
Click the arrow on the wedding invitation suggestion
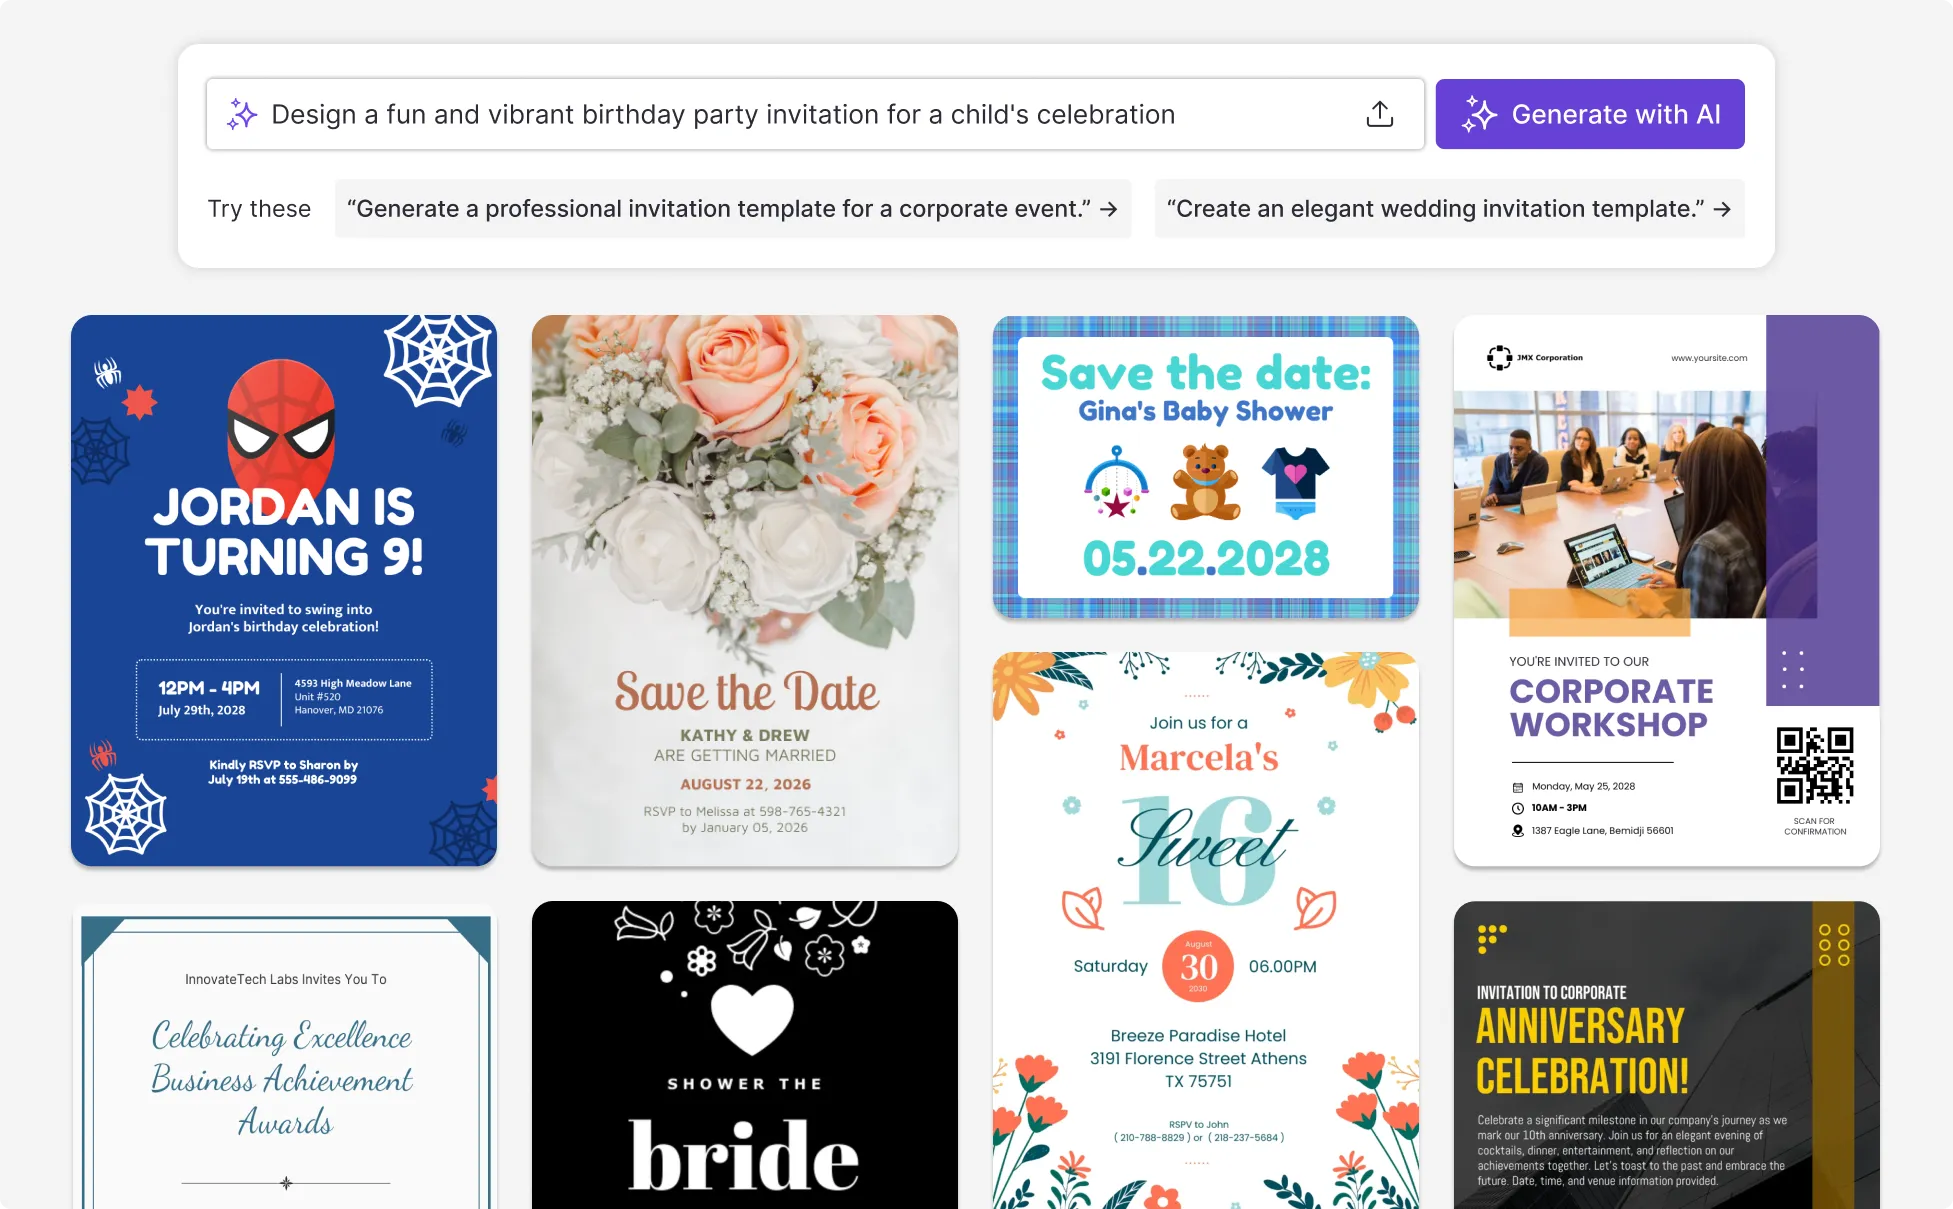[1723, 209]
